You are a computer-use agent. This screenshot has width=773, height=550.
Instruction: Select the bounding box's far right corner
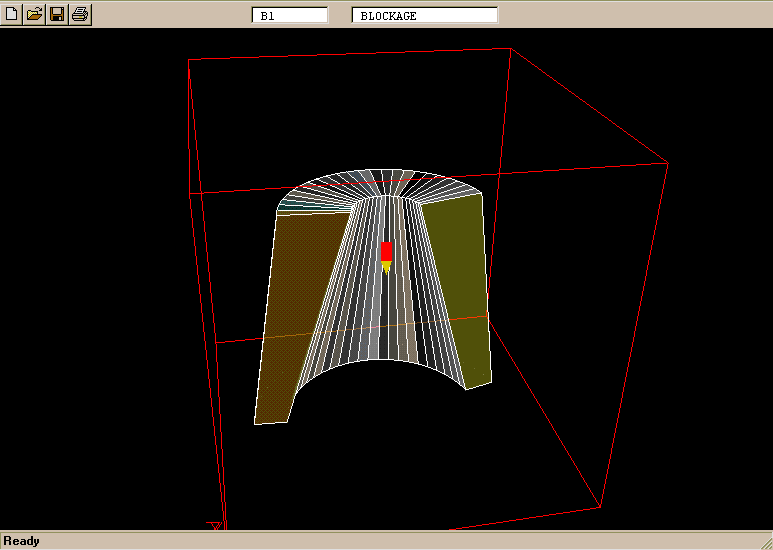[x=667, y=161]
